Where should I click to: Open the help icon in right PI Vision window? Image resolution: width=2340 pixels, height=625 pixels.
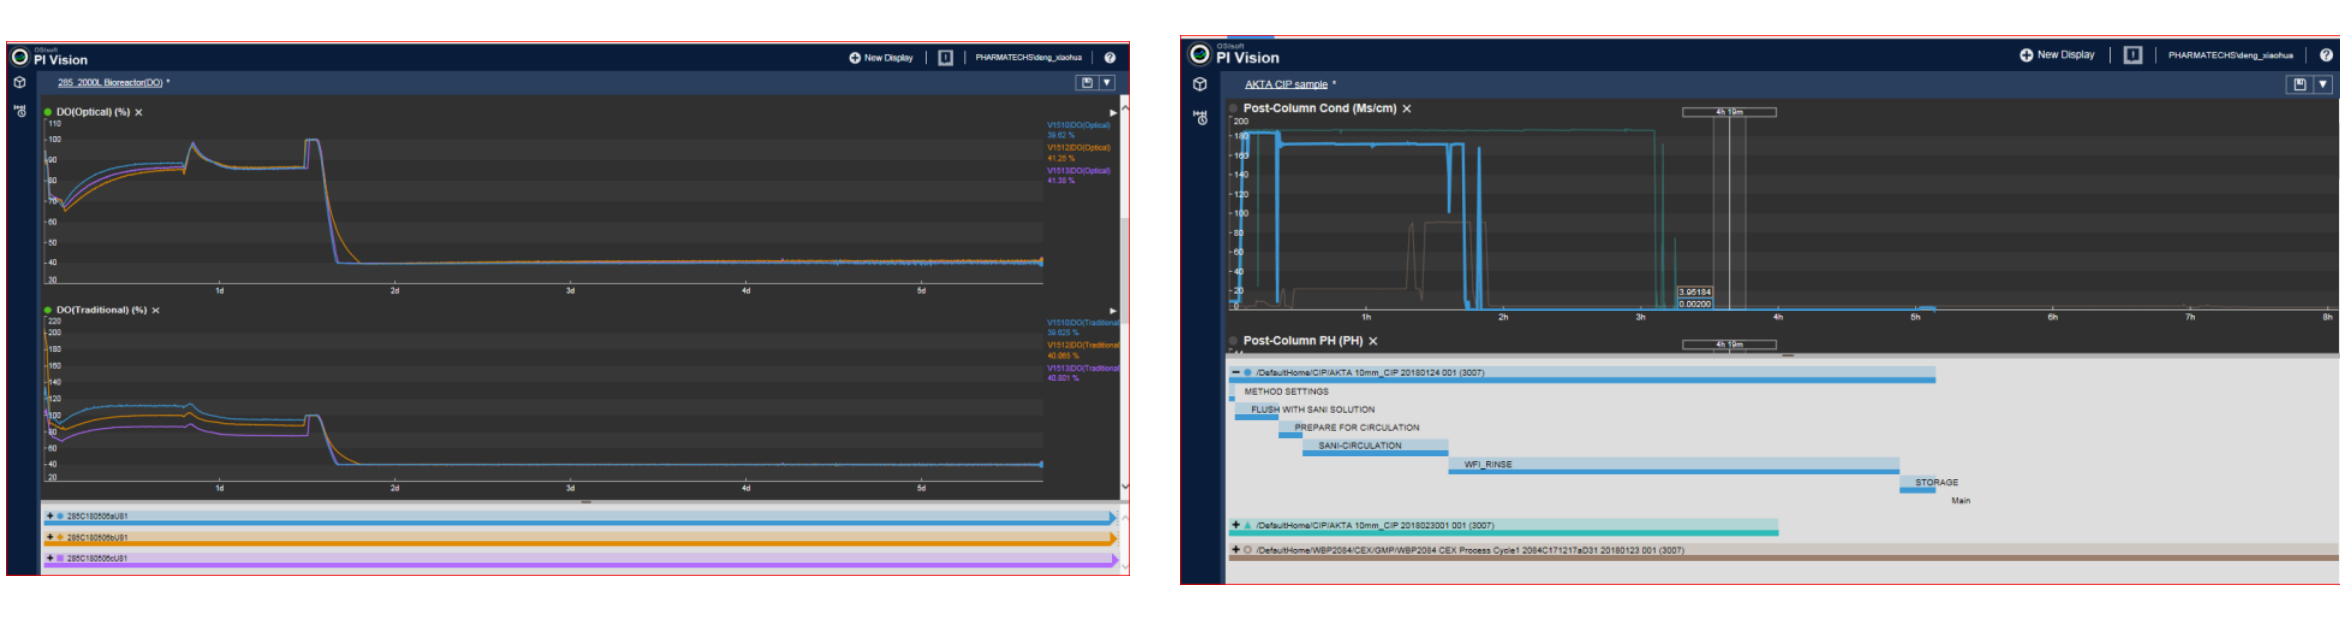click(x=2326, y=55)
